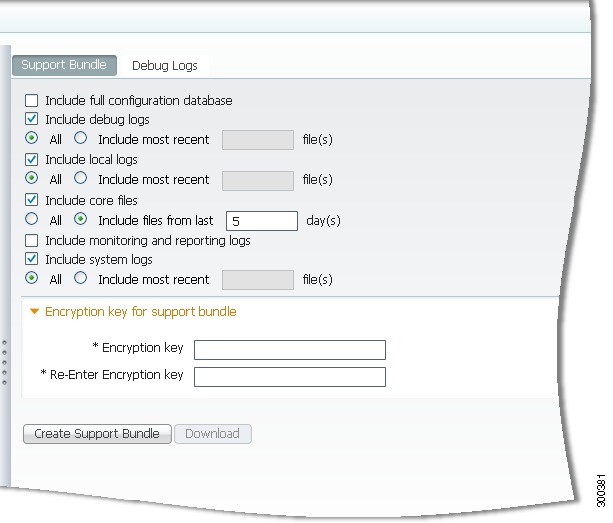Select Include most recent for system logs
This screenshot has width=613, height=523.
pyautogui.click(x=81, y=278)
